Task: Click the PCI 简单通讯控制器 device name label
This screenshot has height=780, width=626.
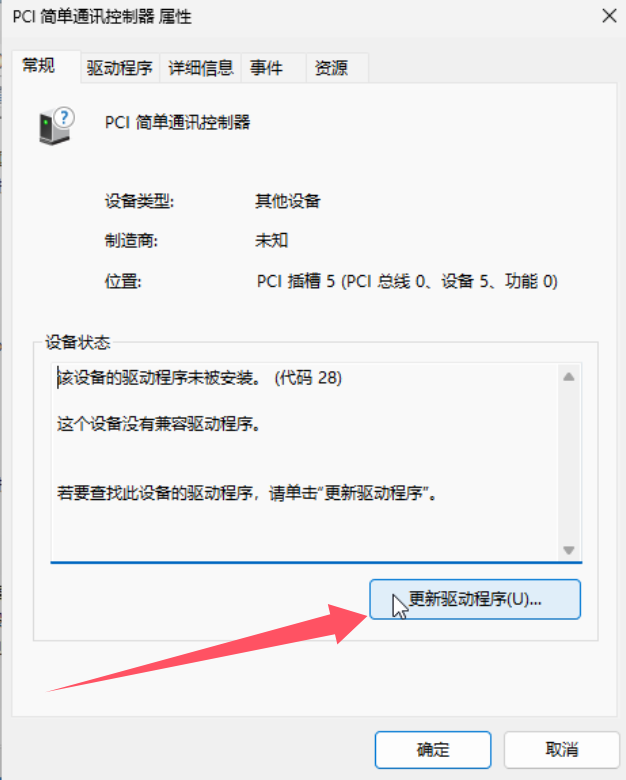Action: (x=178, y=122)
